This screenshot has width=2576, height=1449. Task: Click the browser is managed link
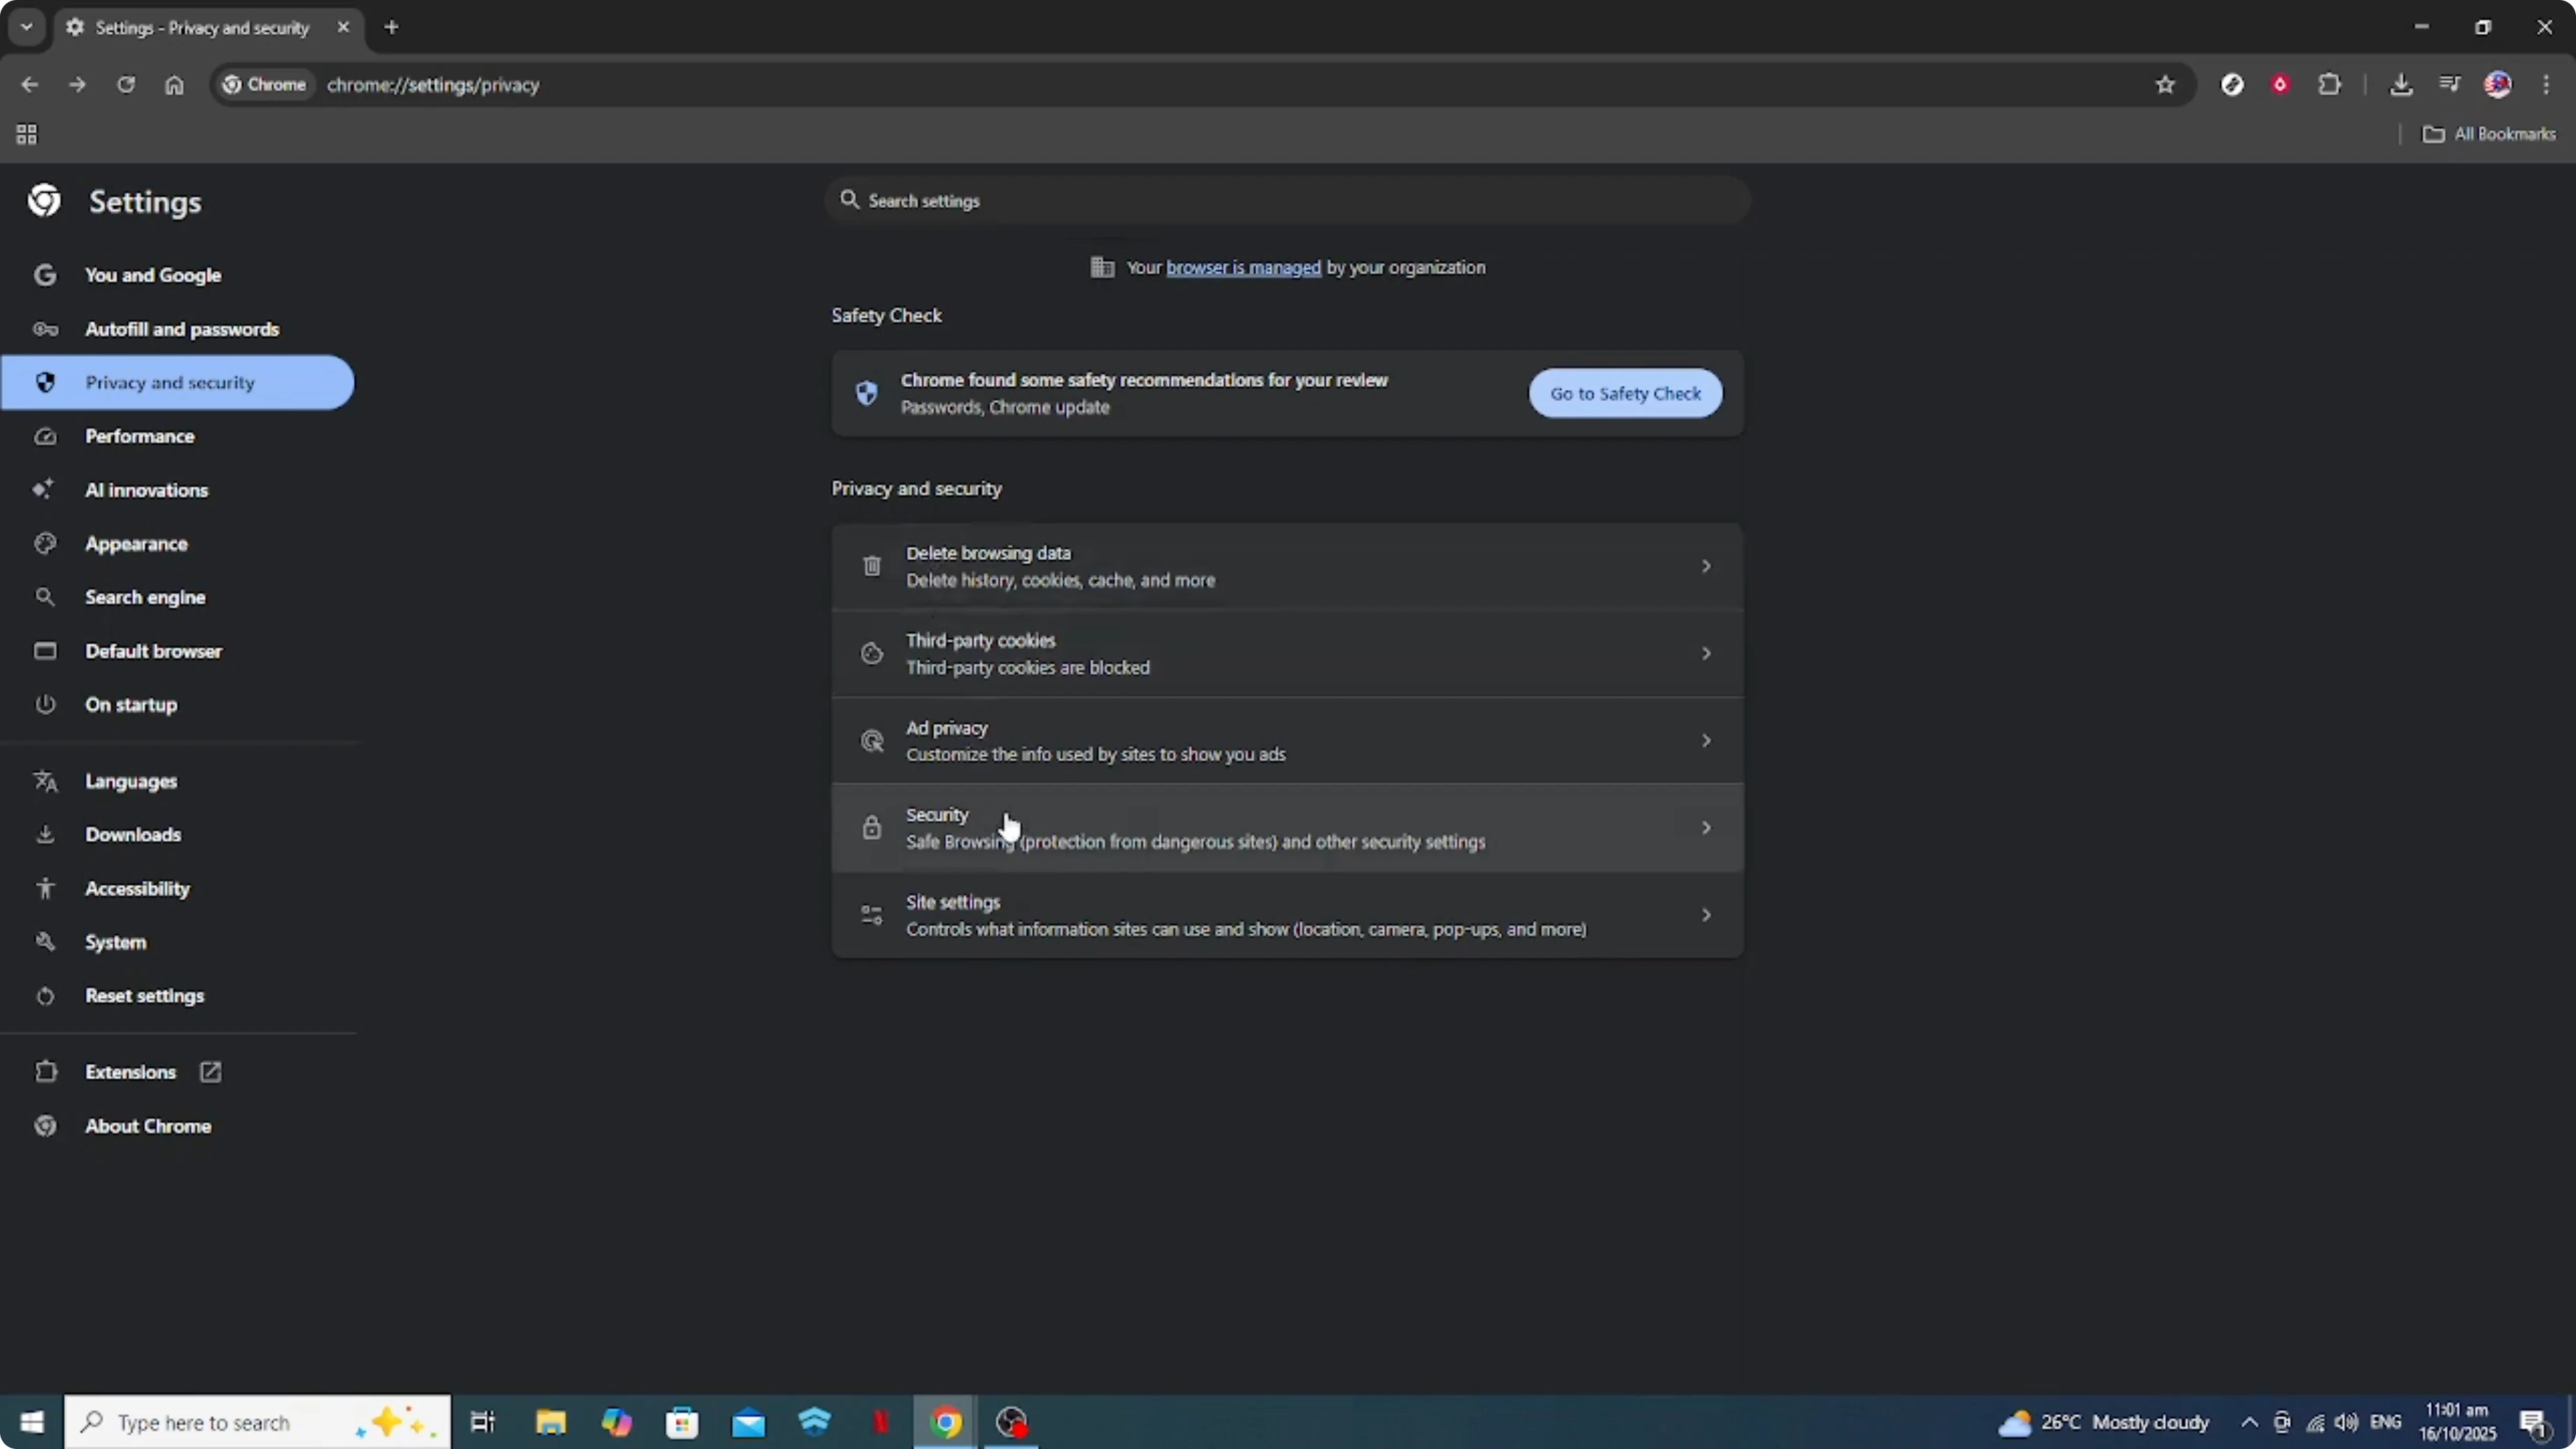1242,267
